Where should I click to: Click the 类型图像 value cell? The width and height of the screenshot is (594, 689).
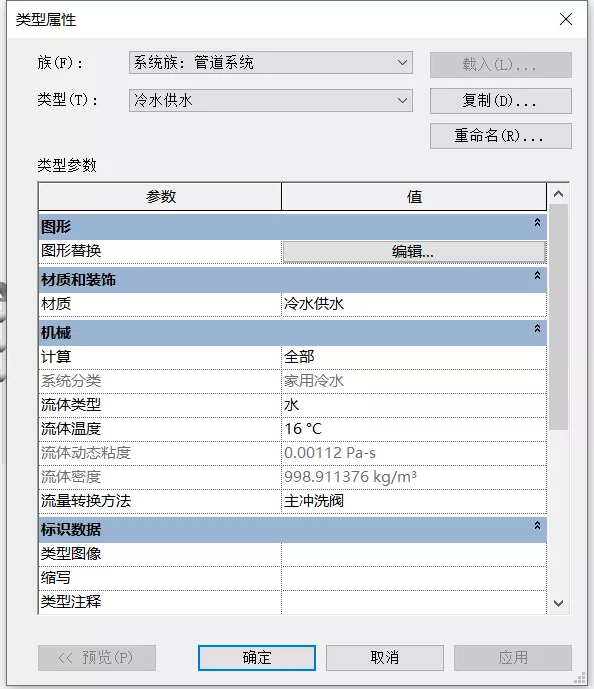click(x=414, y=554)
